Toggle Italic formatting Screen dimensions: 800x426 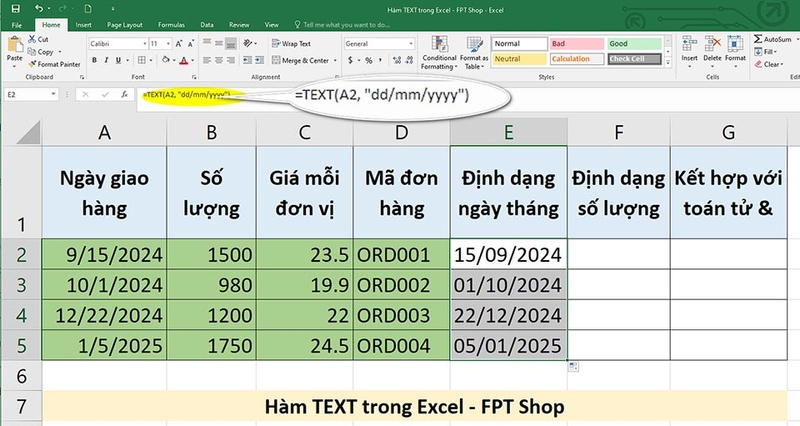(106, 60)
